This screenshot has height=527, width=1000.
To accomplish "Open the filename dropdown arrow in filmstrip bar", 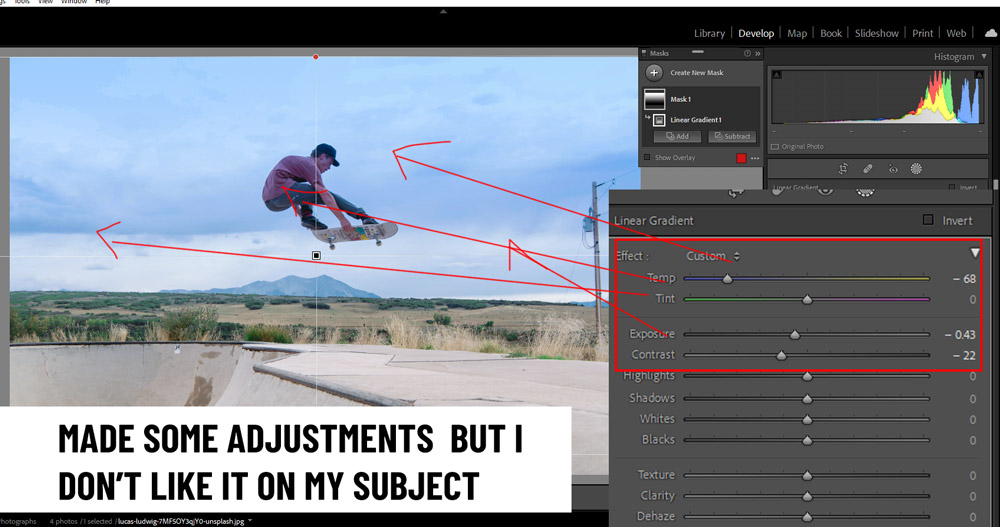I will [250, 521].
